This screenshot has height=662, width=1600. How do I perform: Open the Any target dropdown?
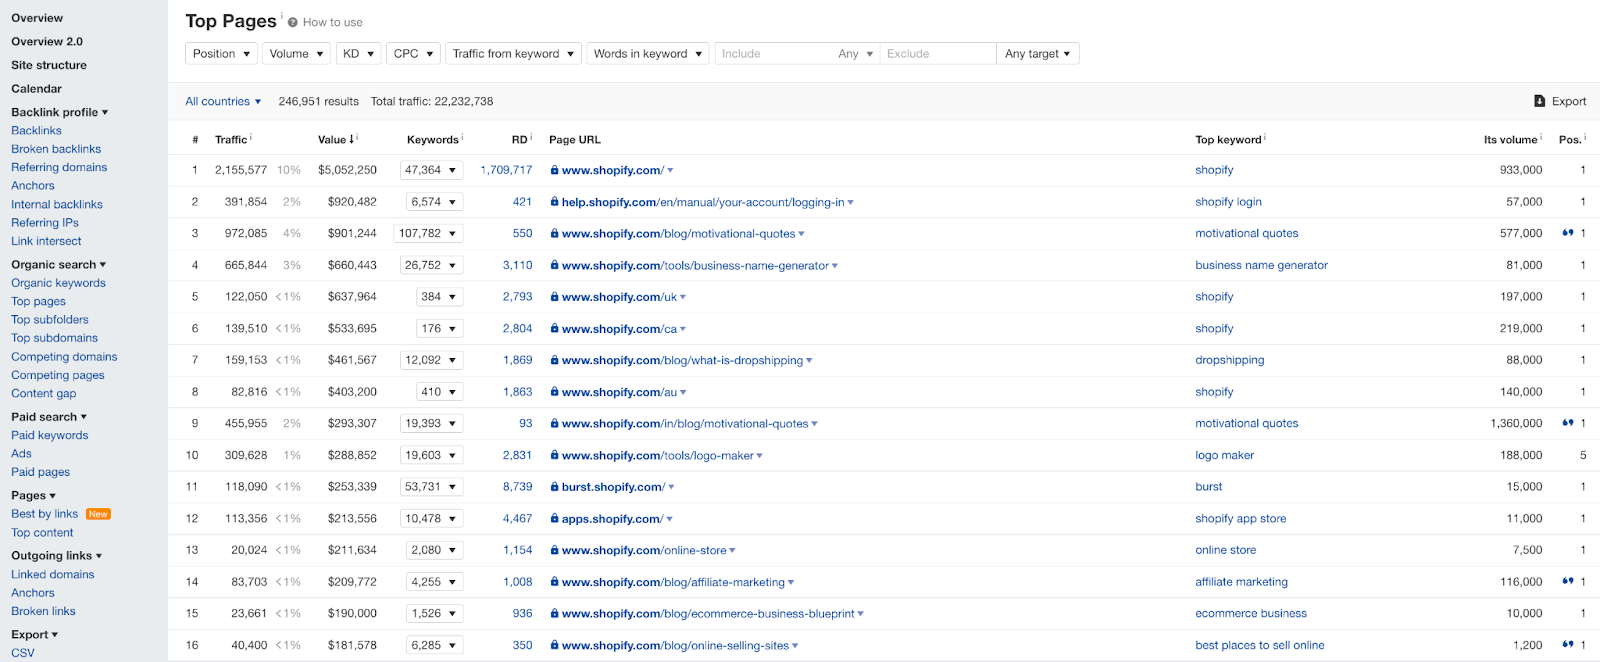(1038, 54)
